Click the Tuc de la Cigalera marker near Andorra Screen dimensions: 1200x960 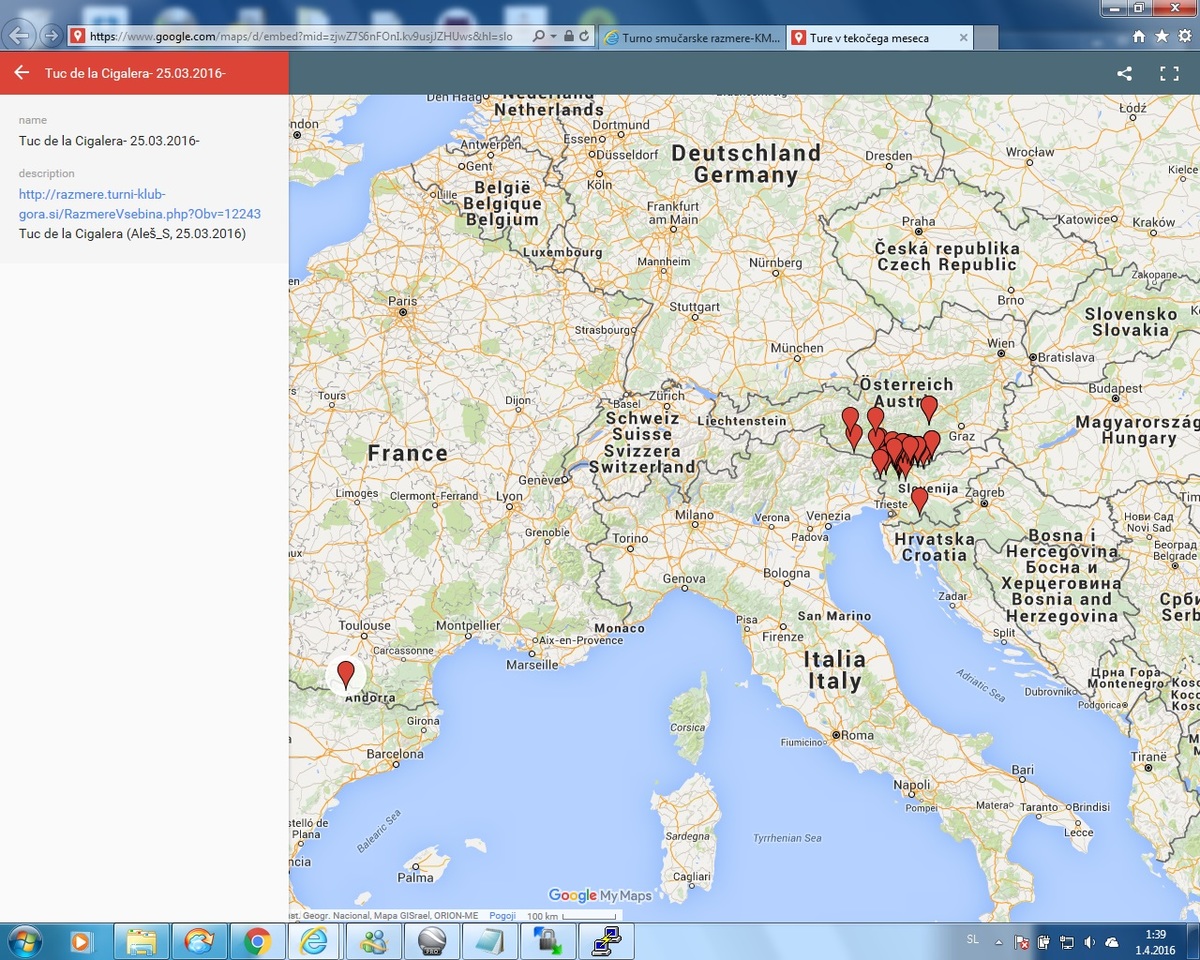click(346, 673)
